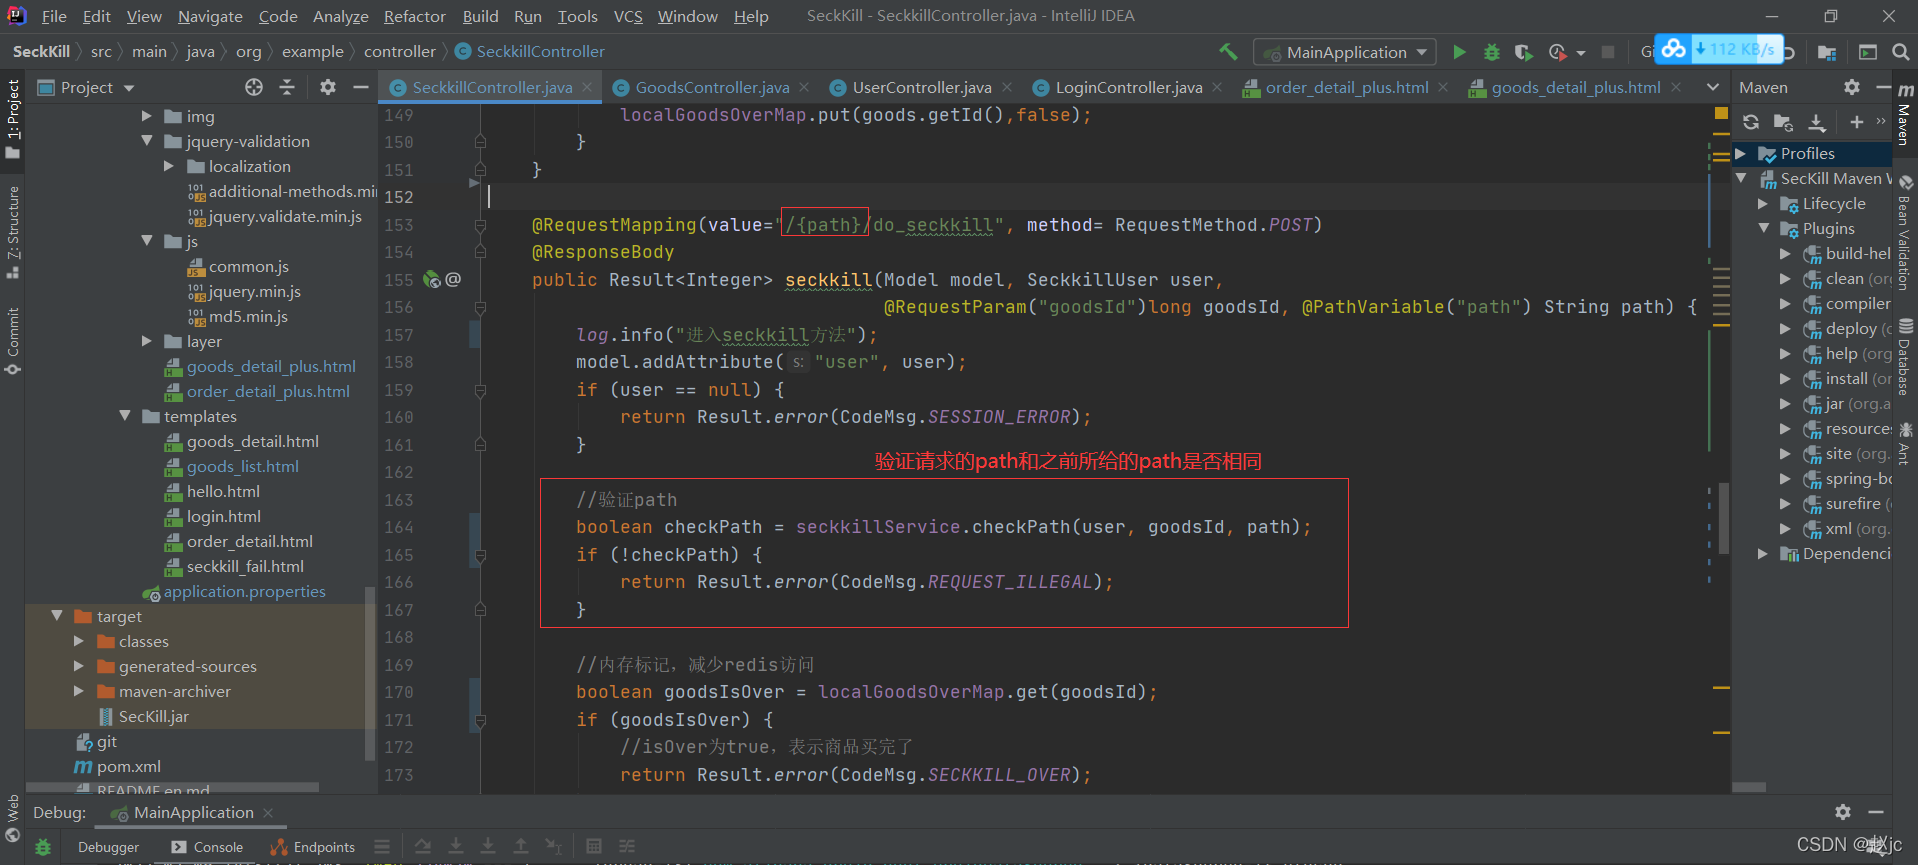The height and width of the screenshot is (865, 1918).
Task: Click the Rerun debug bug icon in Debug panel
Action: pos(43,847)
